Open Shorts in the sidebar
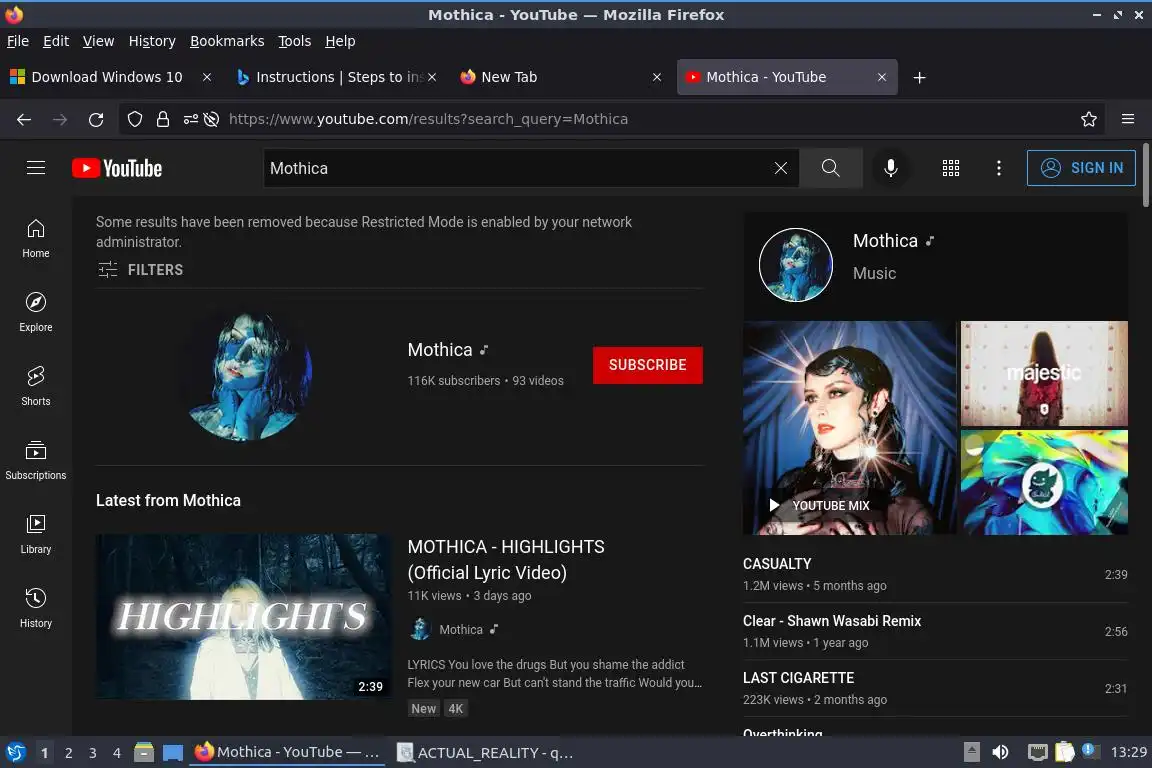The width and height of the screenshot is (1152, 768). coord(36,387)
